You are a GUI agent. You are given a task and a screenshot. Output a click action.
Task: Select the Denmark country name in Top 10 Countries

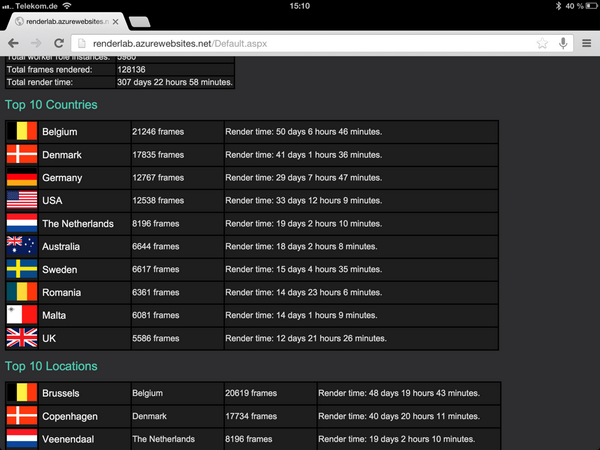tap(85, 155)
